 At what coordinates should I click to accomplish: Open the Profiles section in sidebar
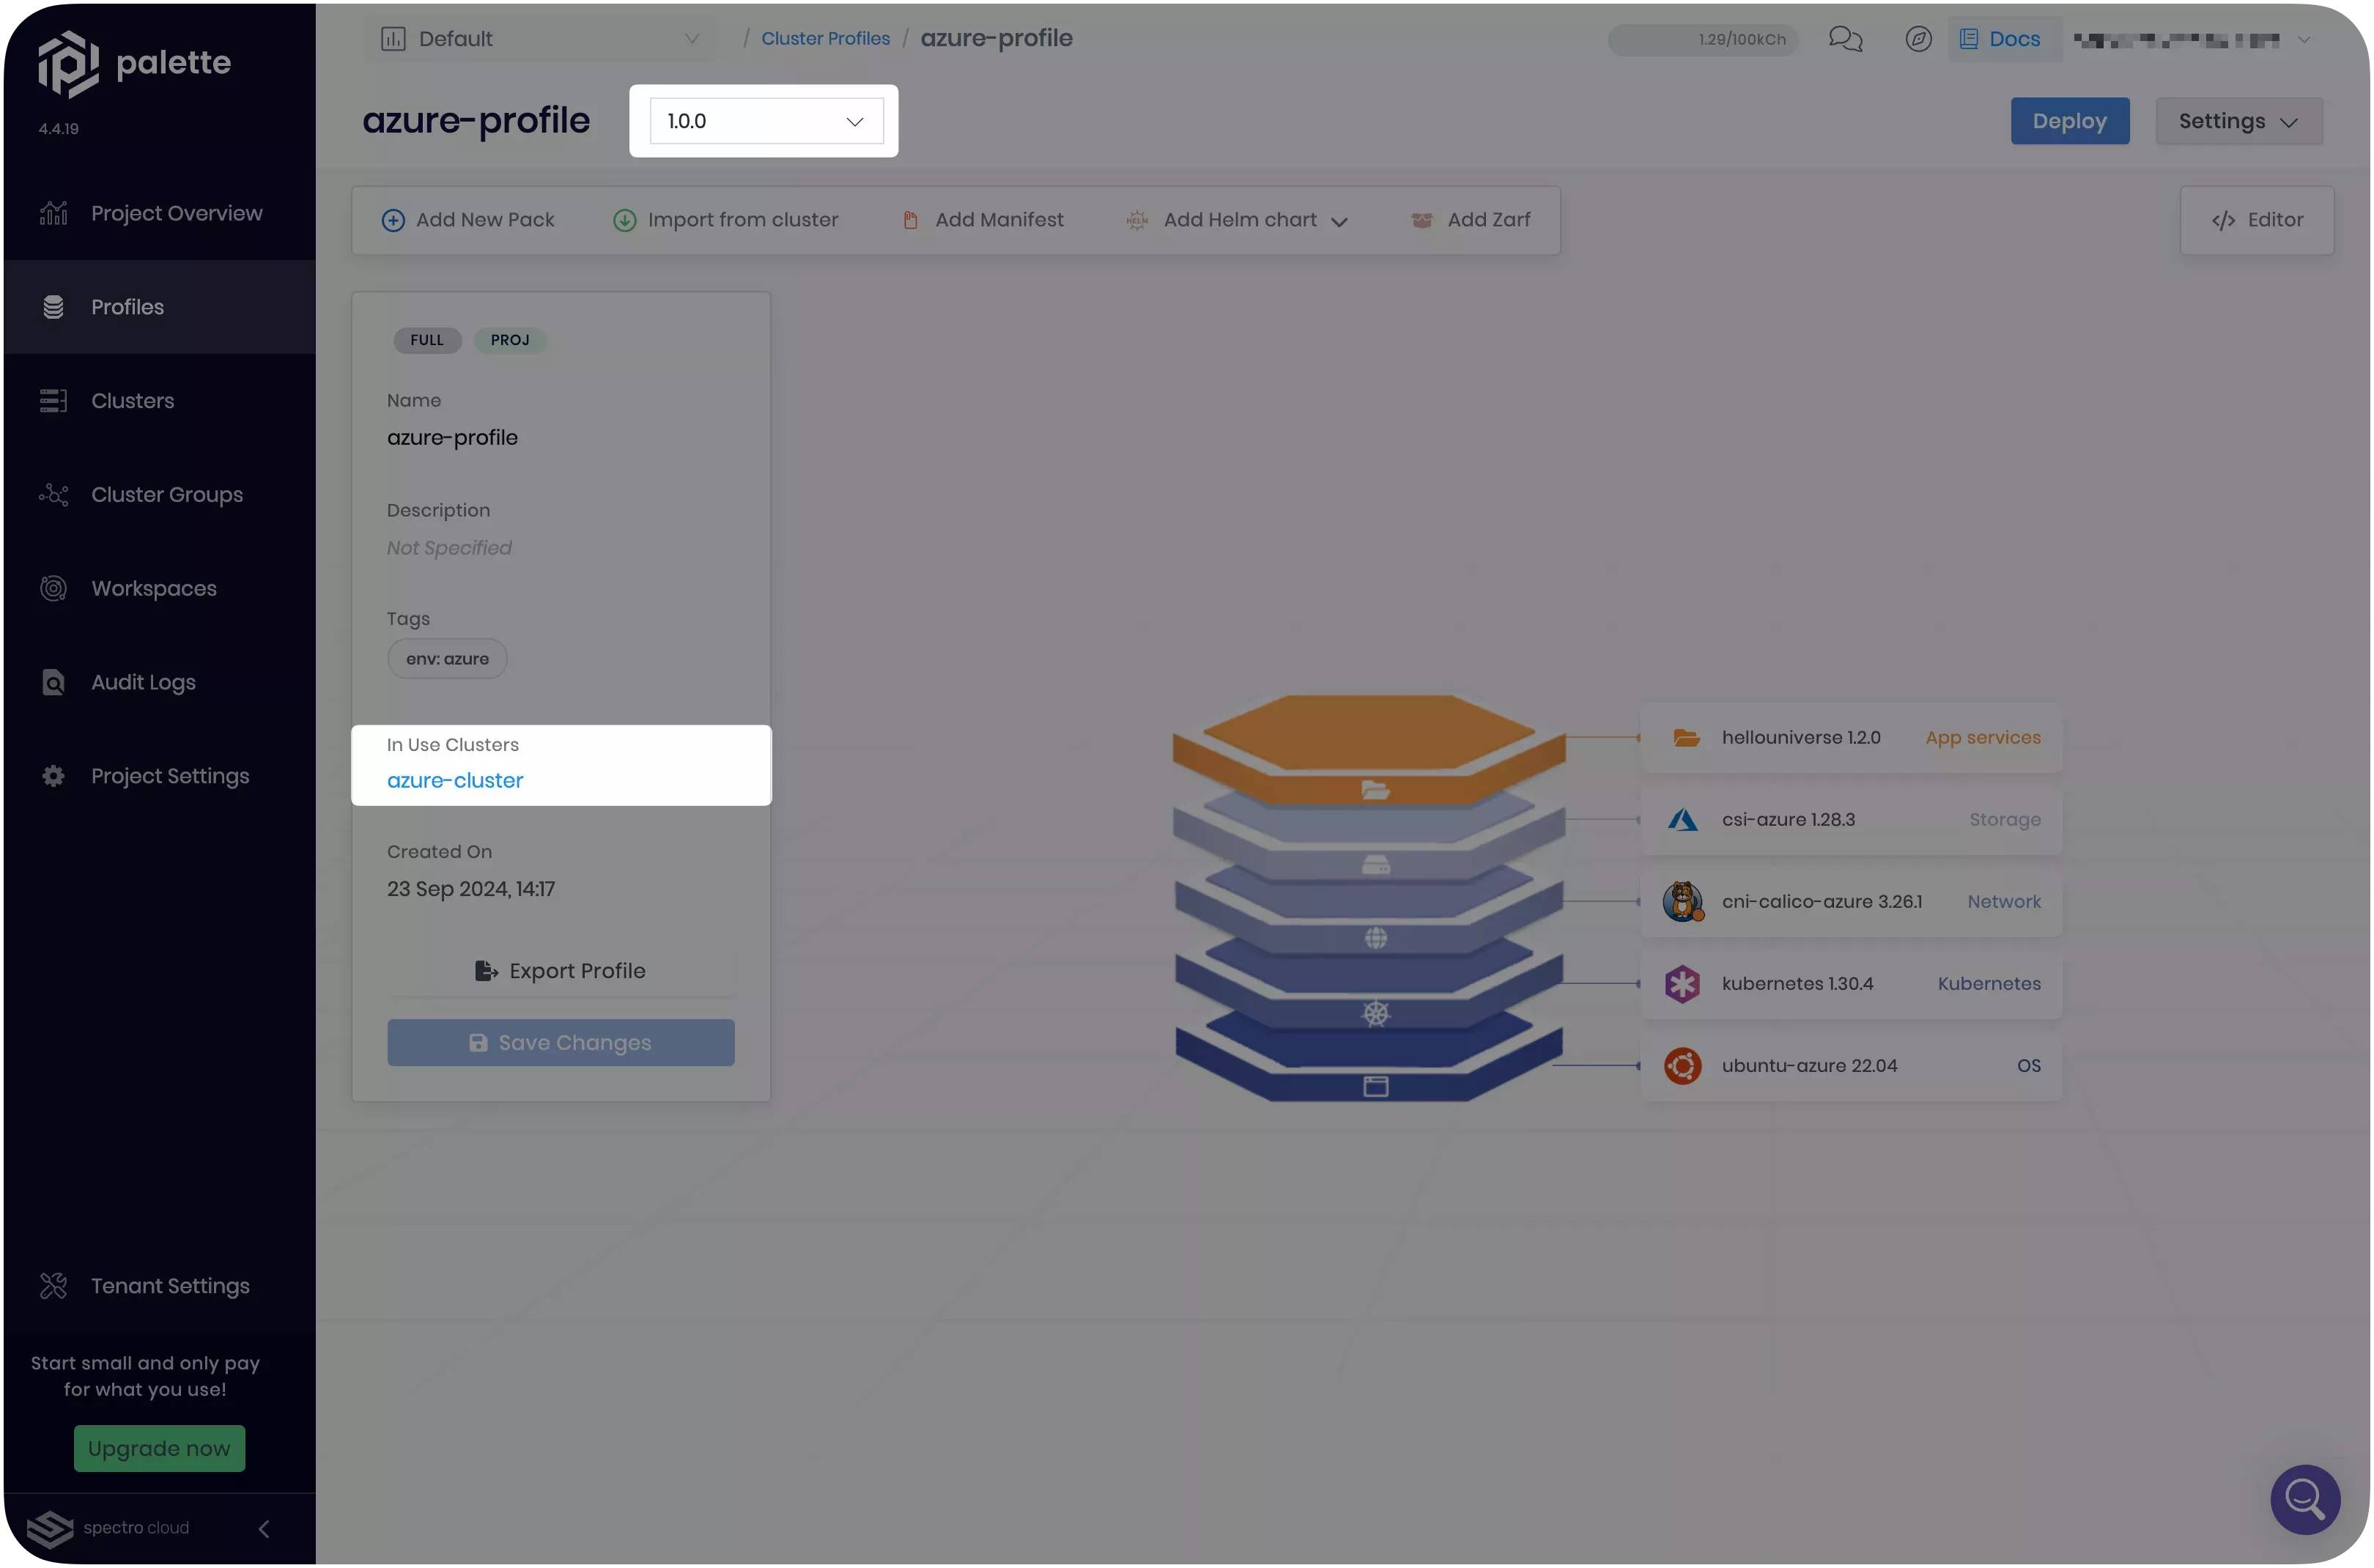(x=127, y=306)
